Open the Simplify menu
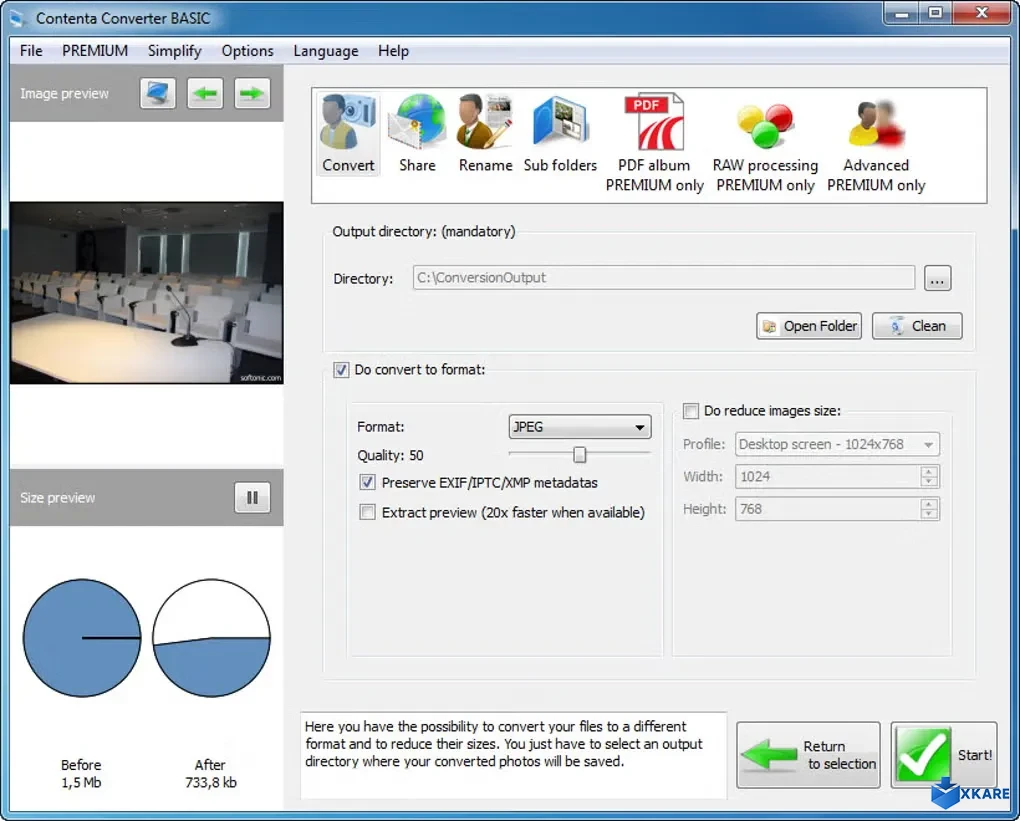This screenshot has height=821, width=1020. point(174,51)
